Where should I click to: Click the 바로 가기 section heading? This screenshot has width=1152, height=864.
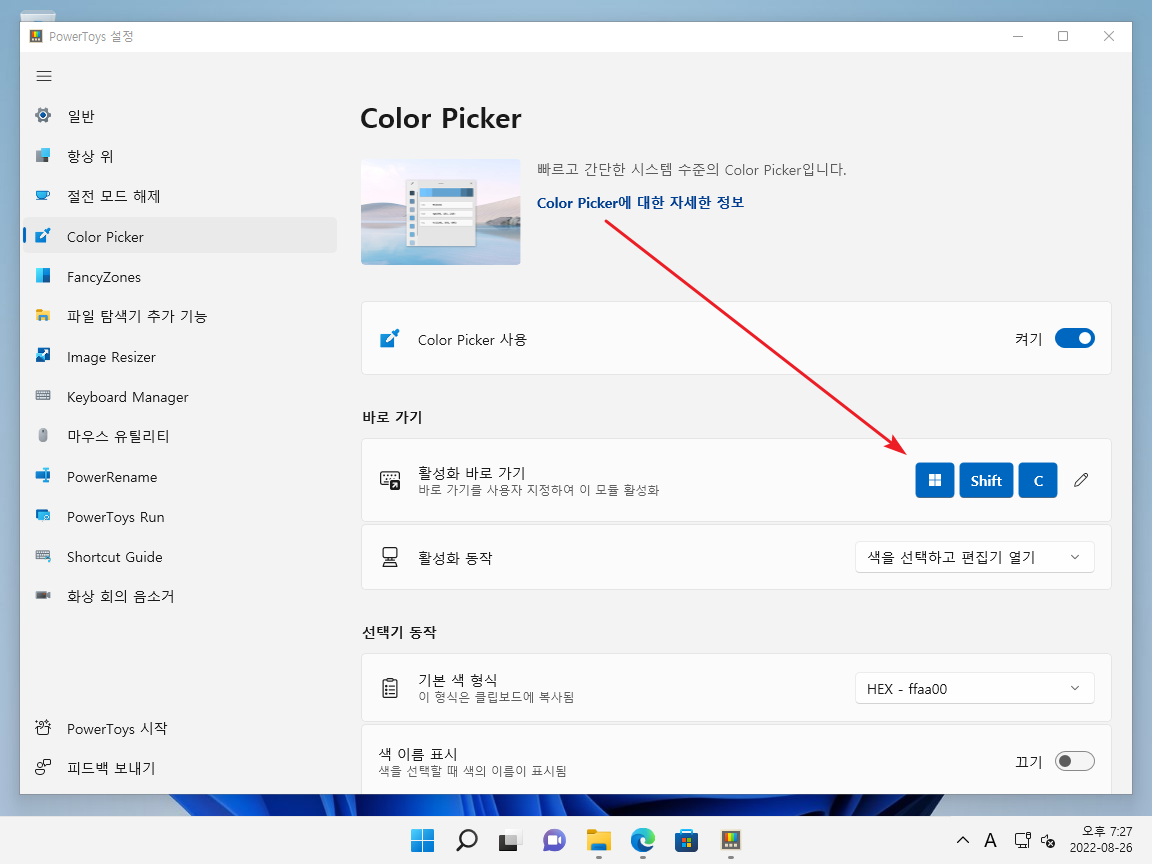392,417
